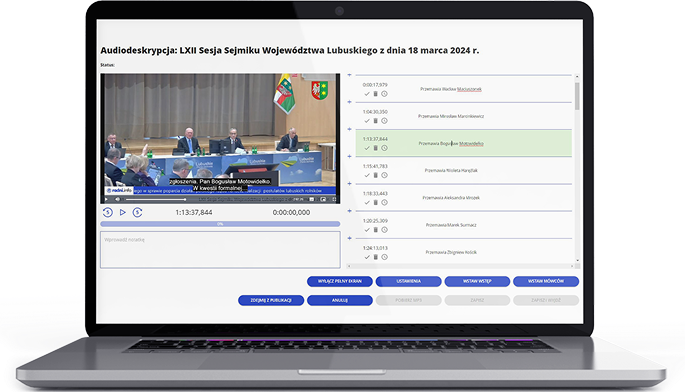
Task: Click the WYŁĄCZ PEŁNY EKRAN button
Action: click(x=340, y=281)
